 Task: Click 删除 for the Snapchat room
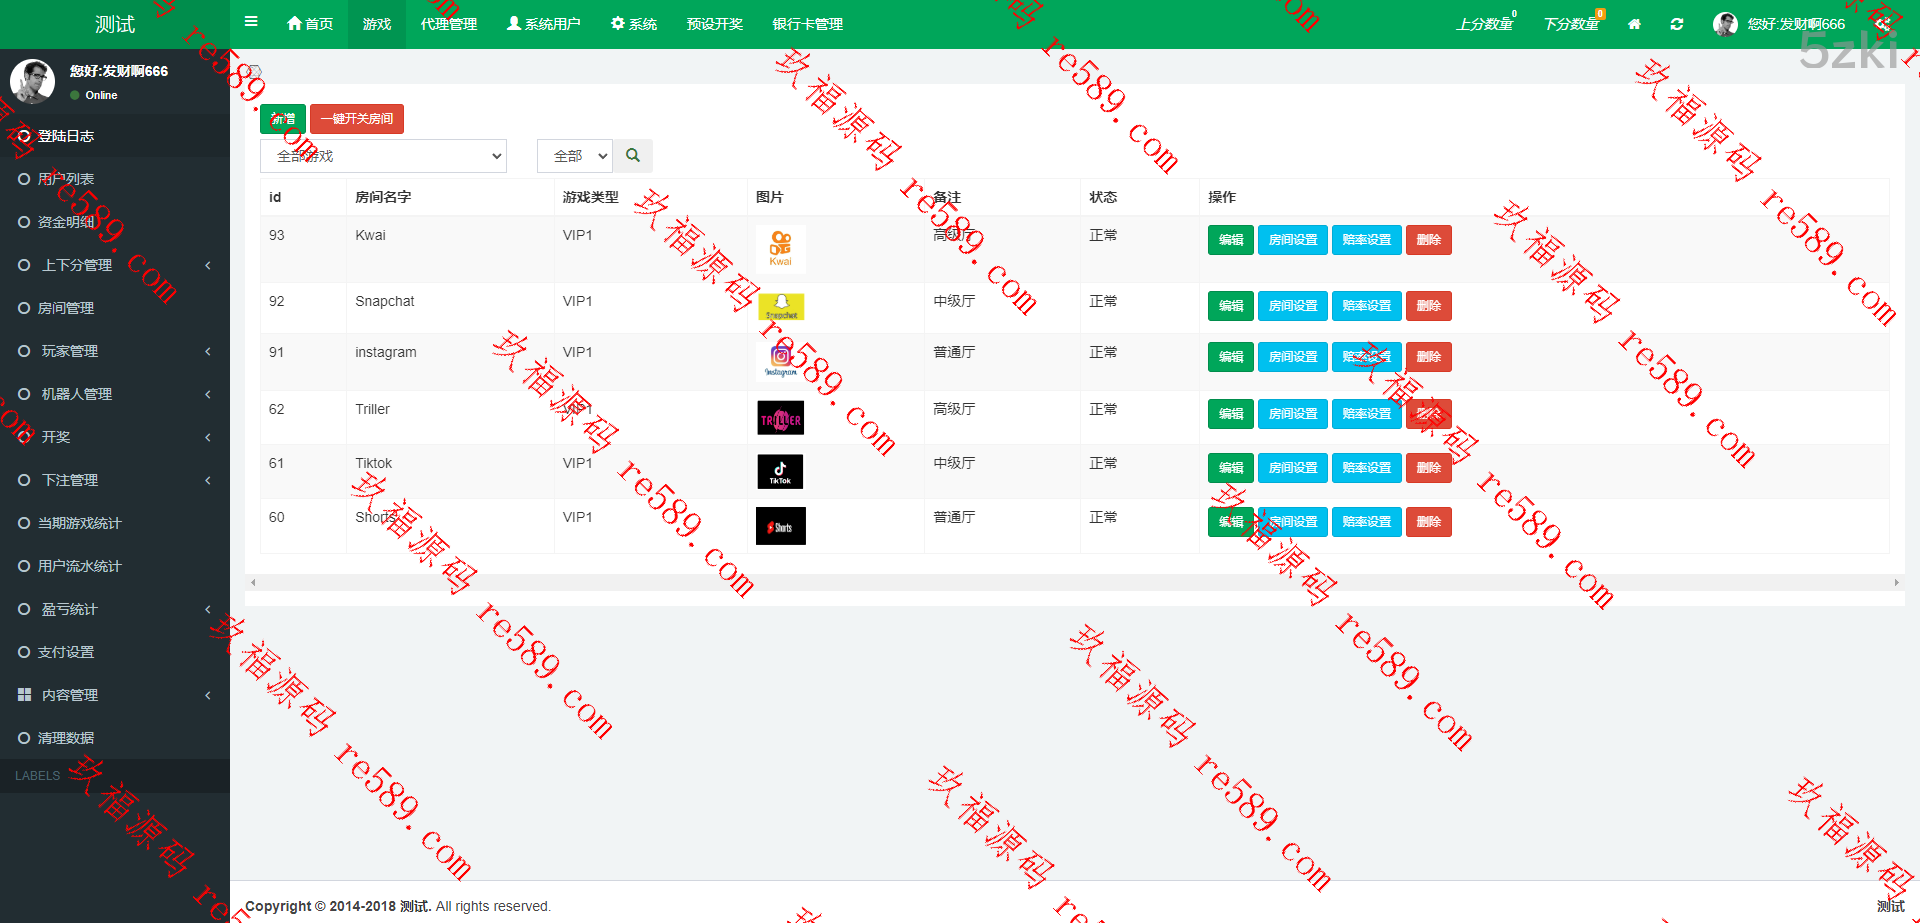coord(1428,306)
